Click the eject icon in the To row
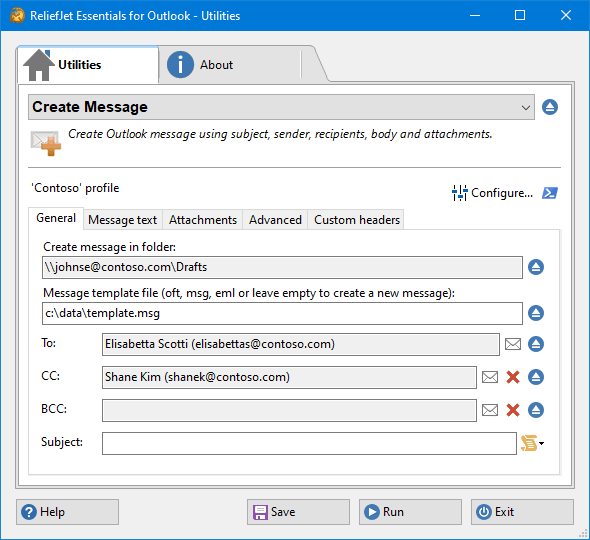The image size is (590, 540). click(536, 344)
